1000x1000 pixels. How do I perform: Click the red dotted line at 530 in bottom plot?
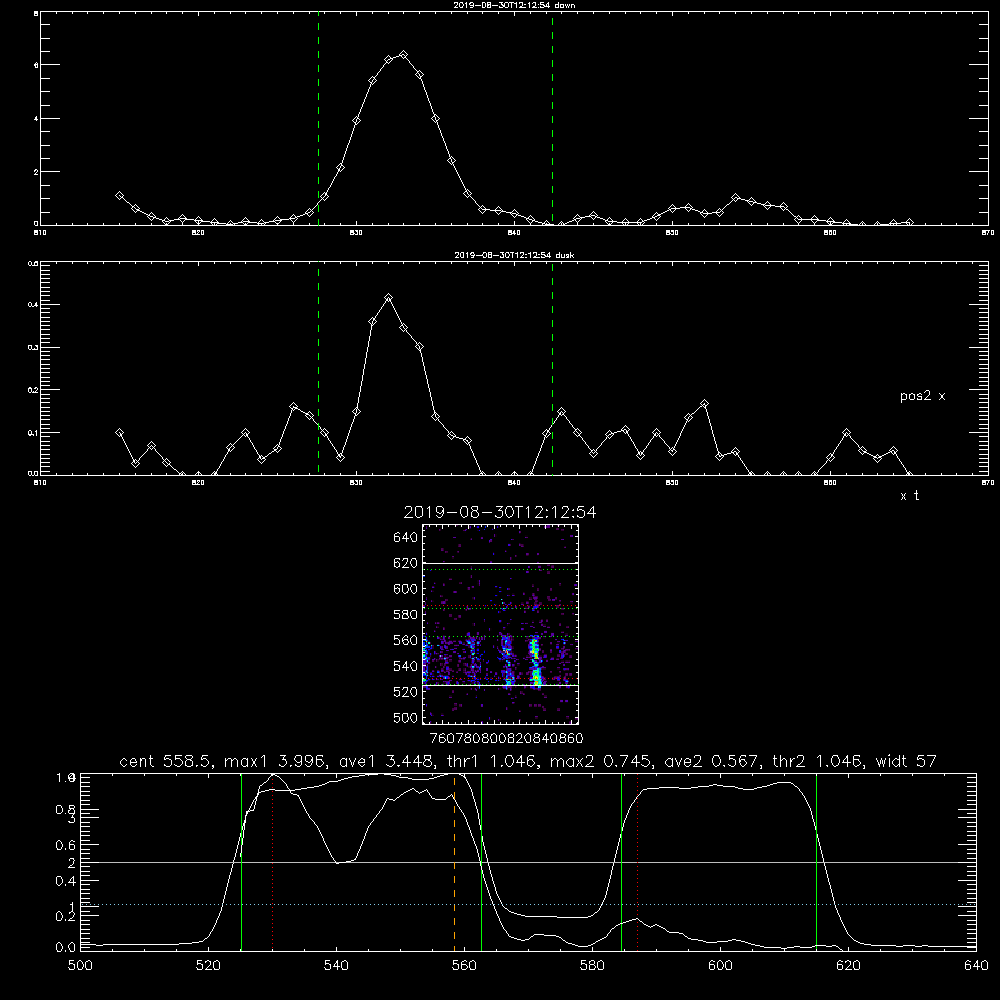pyautogui.click(x=272, y=862)
